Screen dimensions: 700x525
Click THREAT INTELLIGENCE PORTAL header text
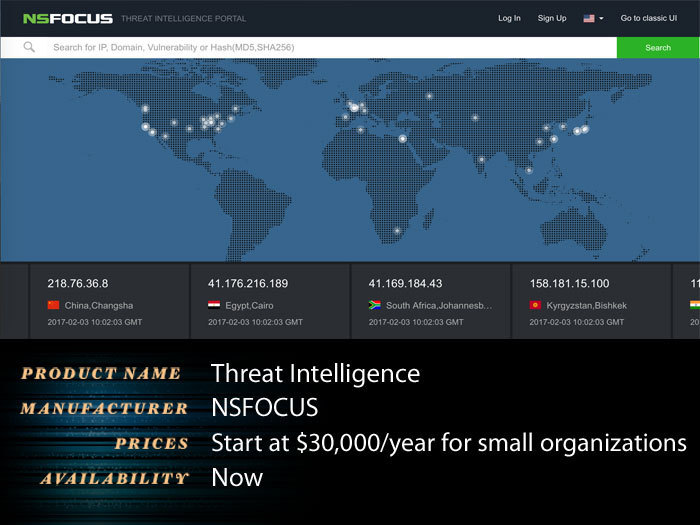point(183,19)
